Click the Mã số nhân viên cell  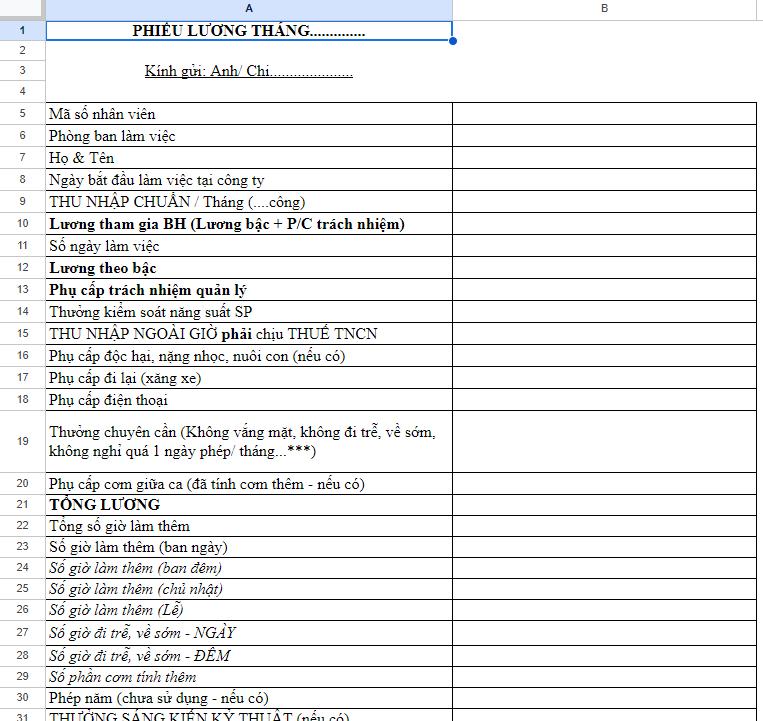pos(249,114)
